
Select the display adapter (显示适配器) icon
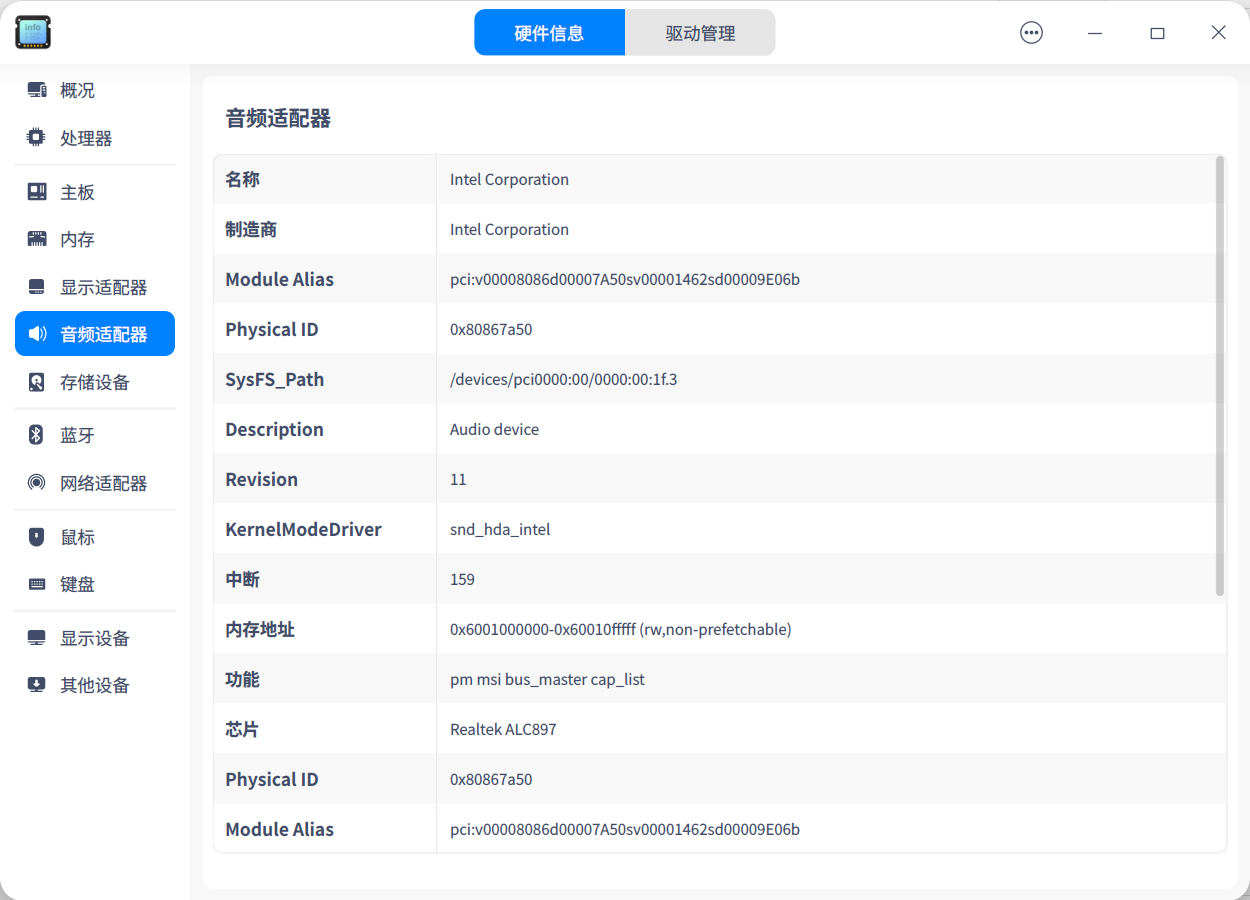point(37,288)
